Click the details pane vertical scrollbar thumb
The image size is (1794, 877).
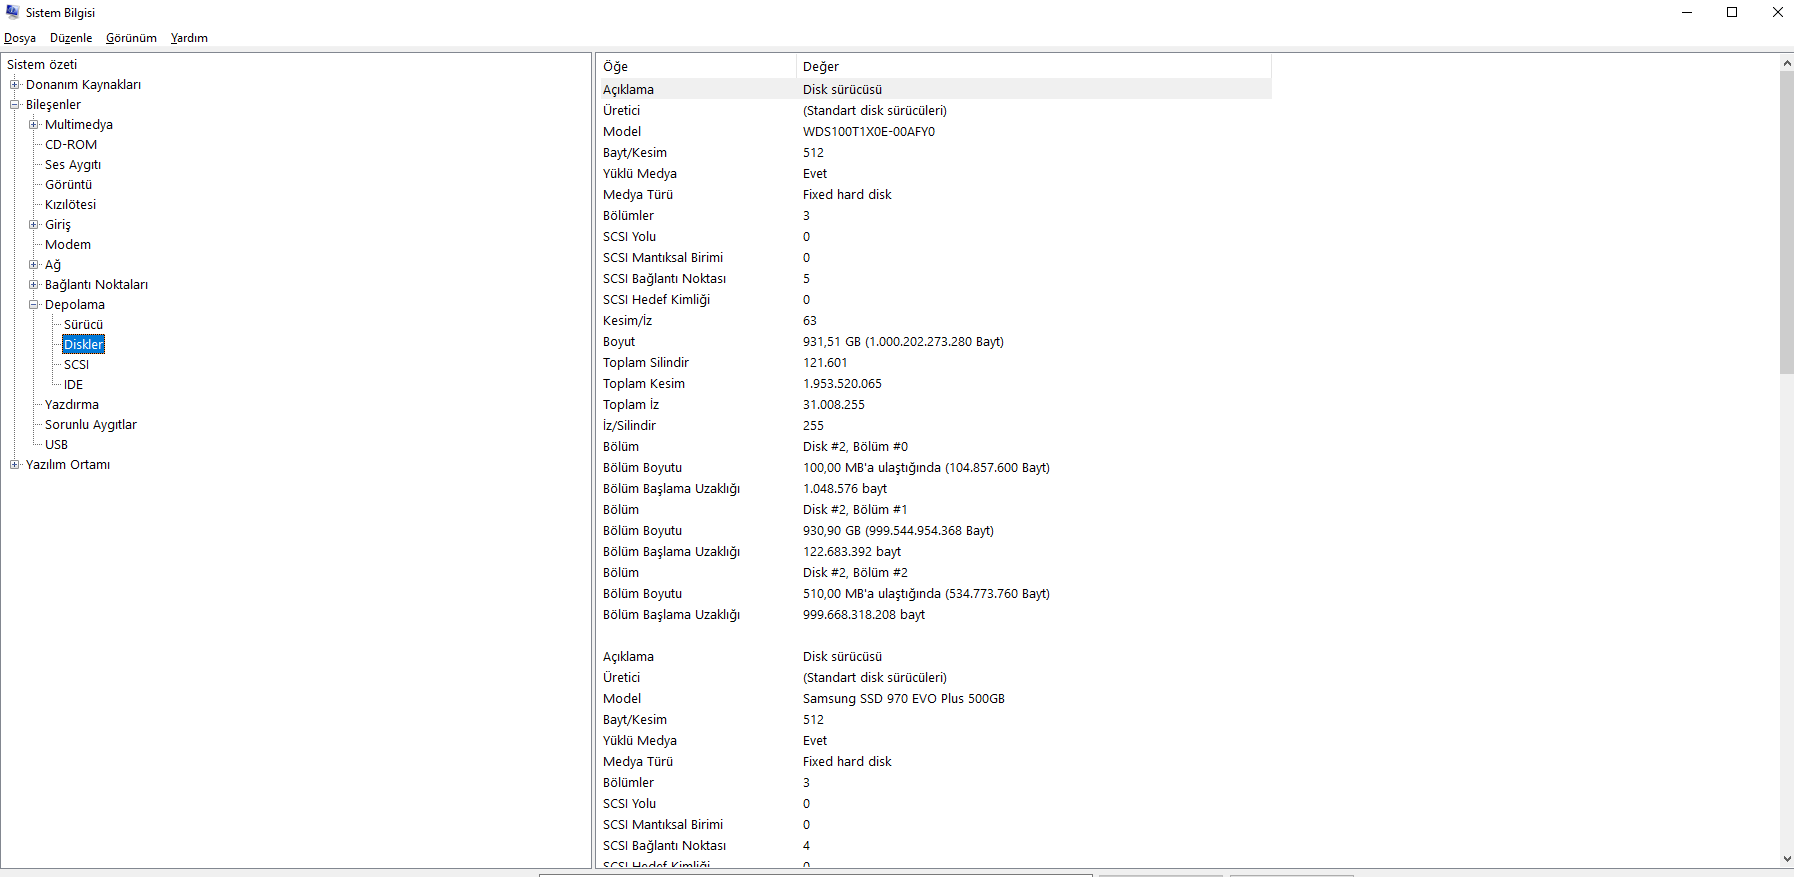click(x=1786, y=222)
